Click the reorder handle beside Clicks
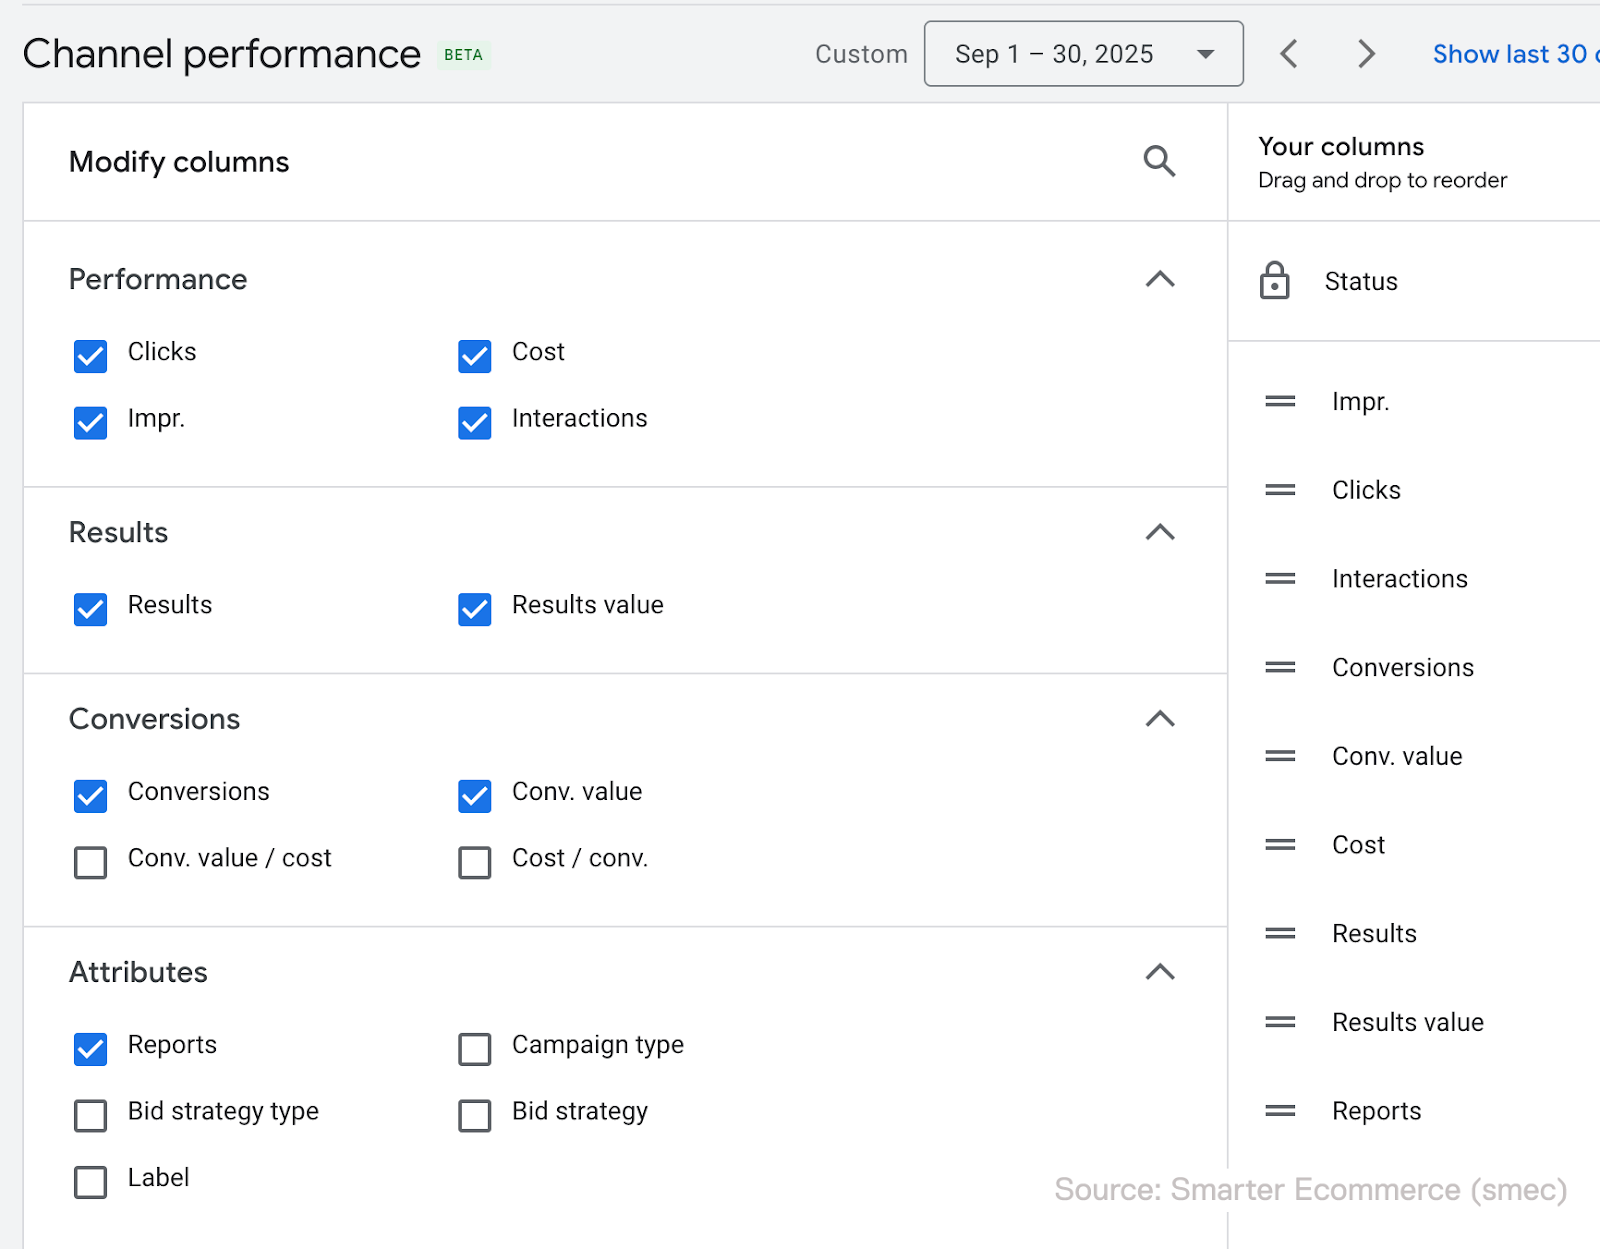 [1279, 489]
